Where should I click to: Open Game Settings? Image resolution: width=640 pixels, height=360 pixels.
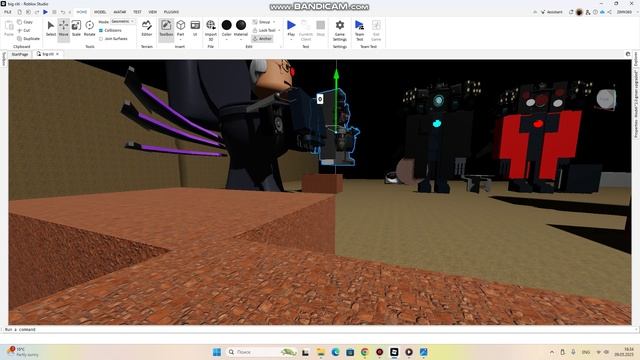point(340,30)
